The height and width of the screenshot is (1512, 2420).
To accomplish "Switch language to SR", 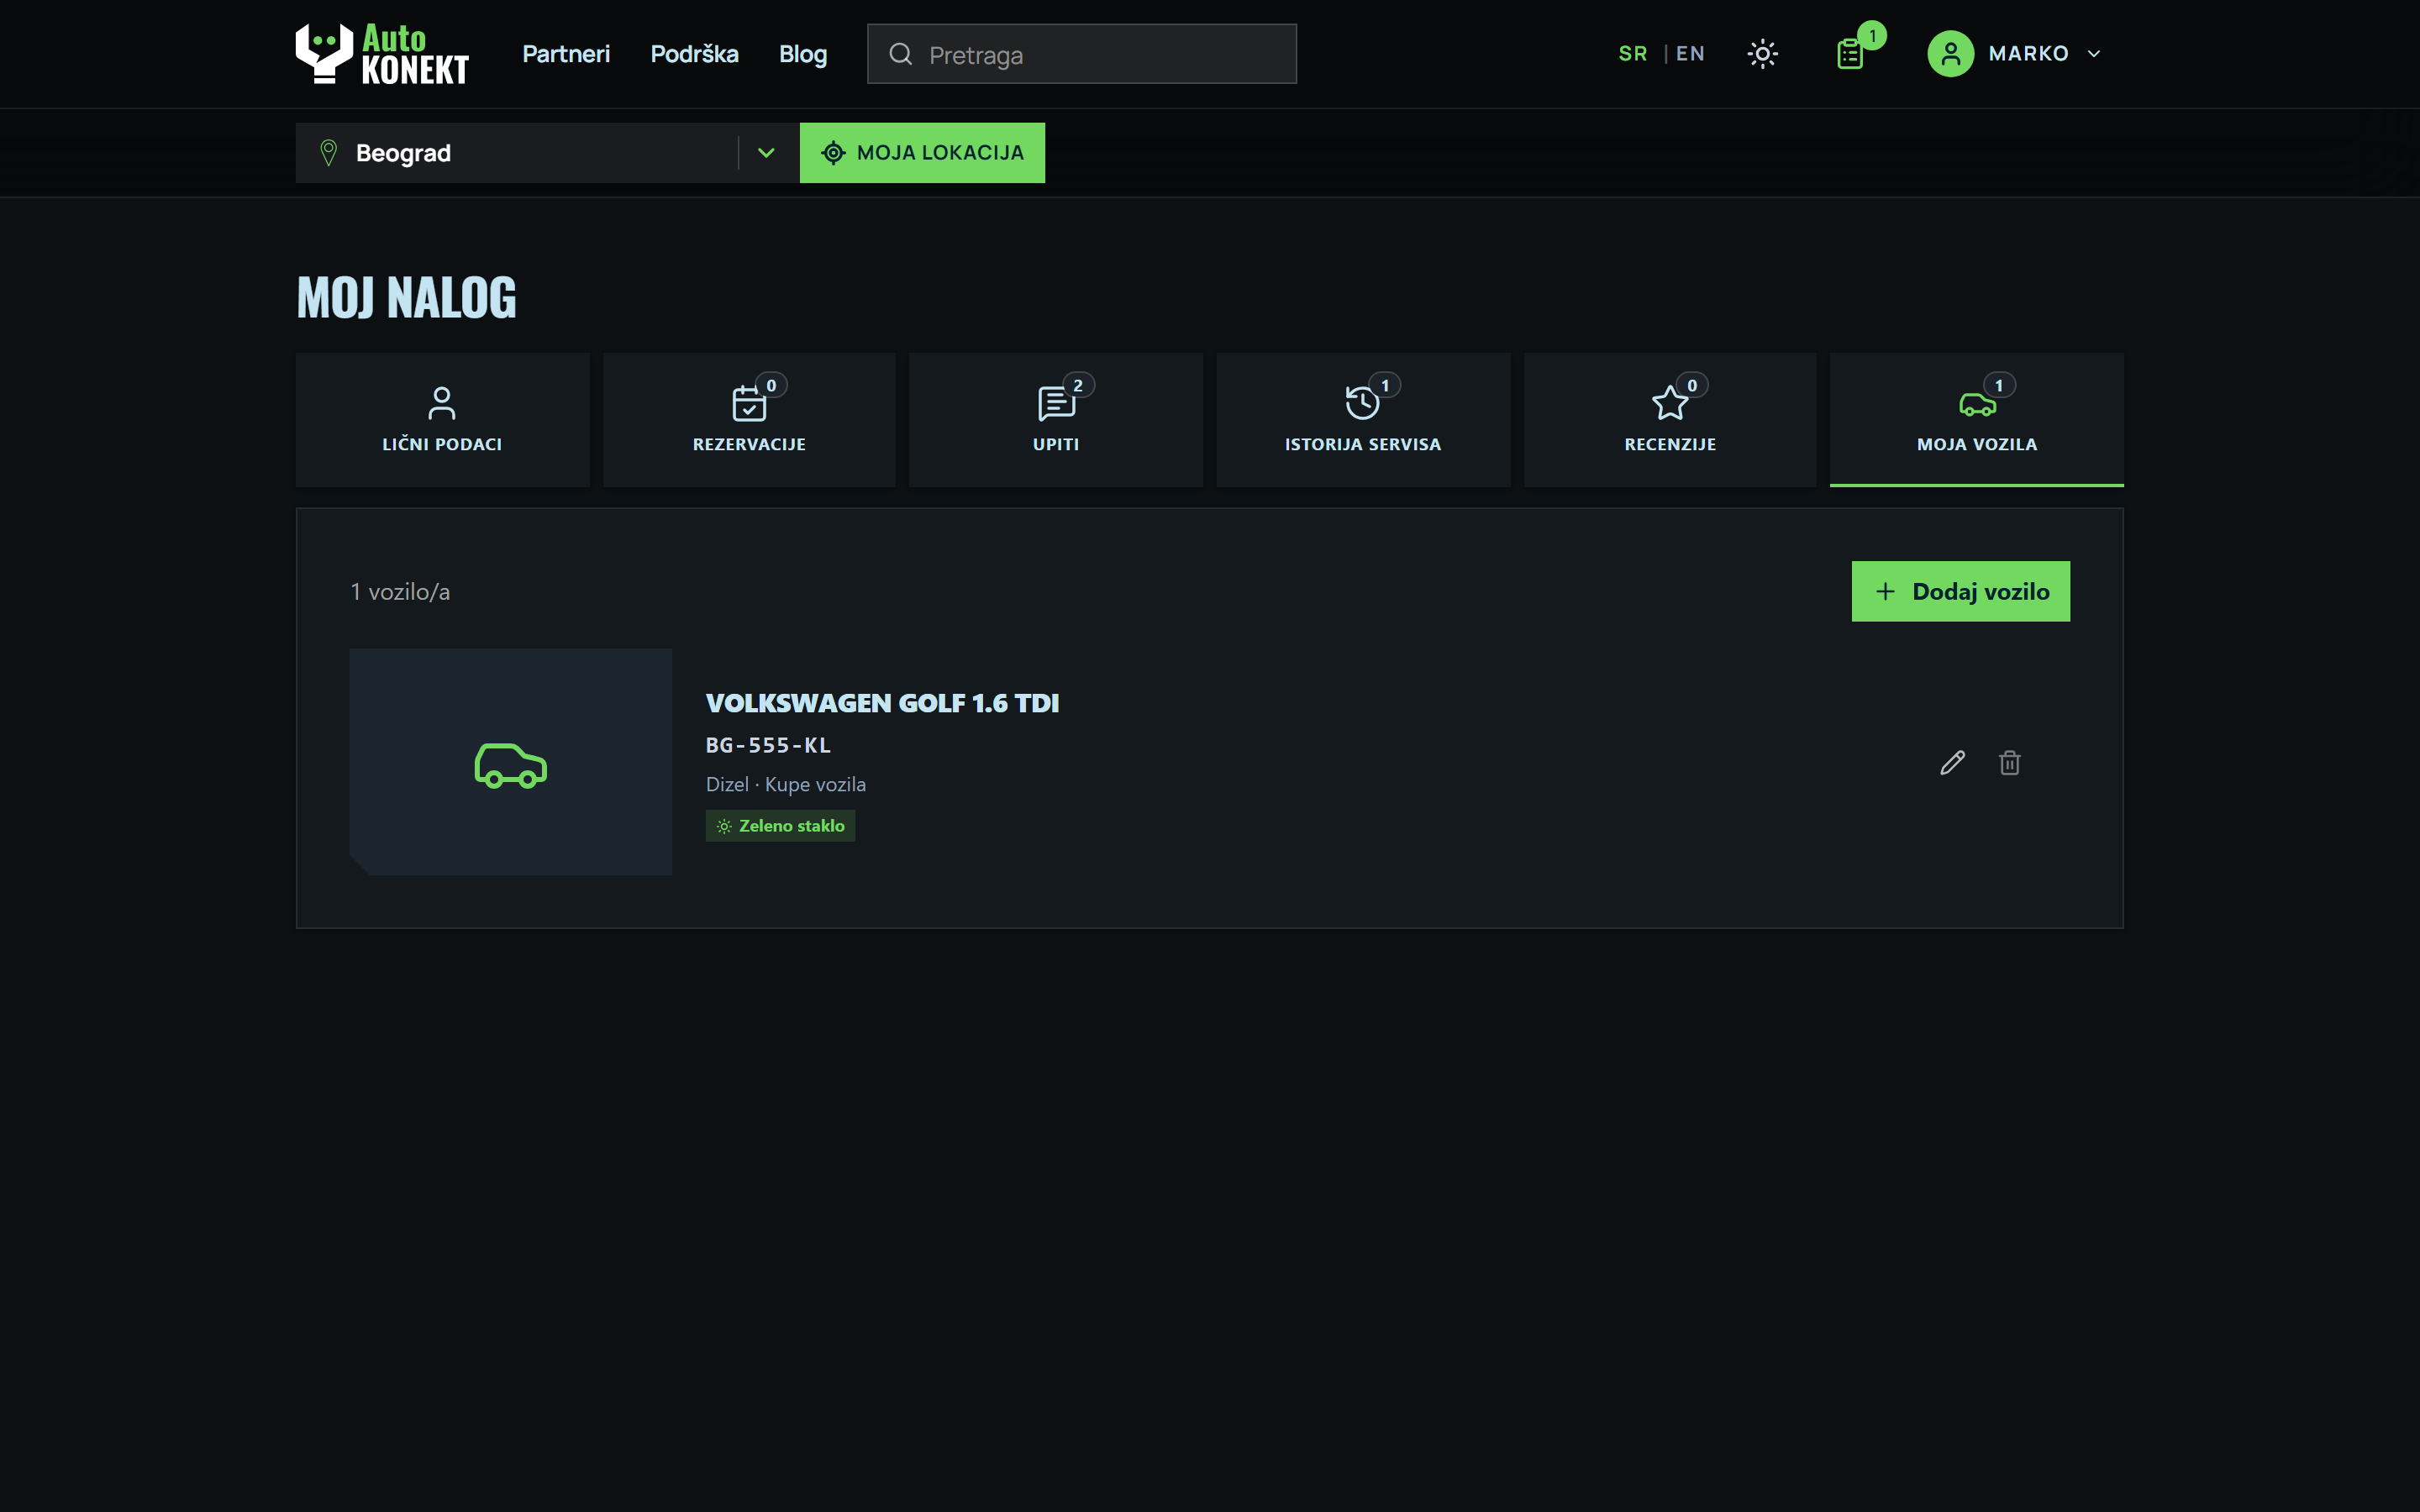I will [x=1633, y=54].
